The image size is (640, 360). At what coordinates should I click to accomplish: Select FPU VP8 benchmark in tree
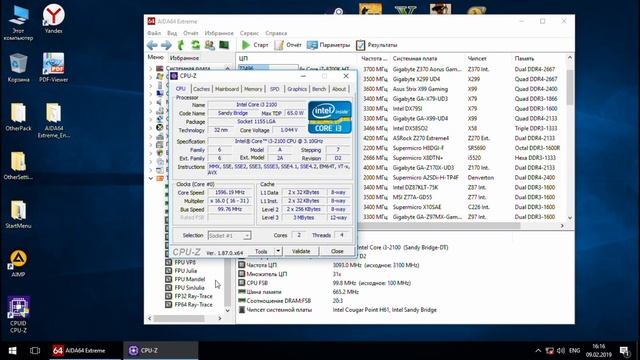click(x=180, y=262)
